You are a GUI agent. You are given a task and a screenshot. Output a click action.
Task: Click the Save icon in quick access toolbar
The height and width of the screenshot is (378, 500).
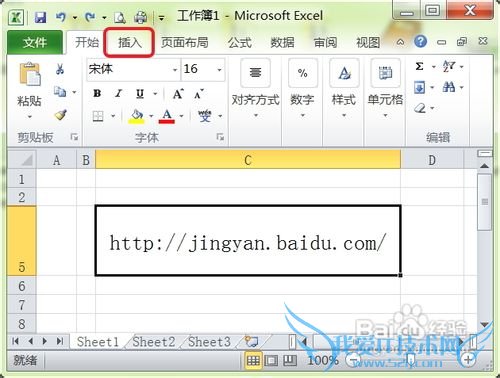pyautogui.click(x=40, y=17)
